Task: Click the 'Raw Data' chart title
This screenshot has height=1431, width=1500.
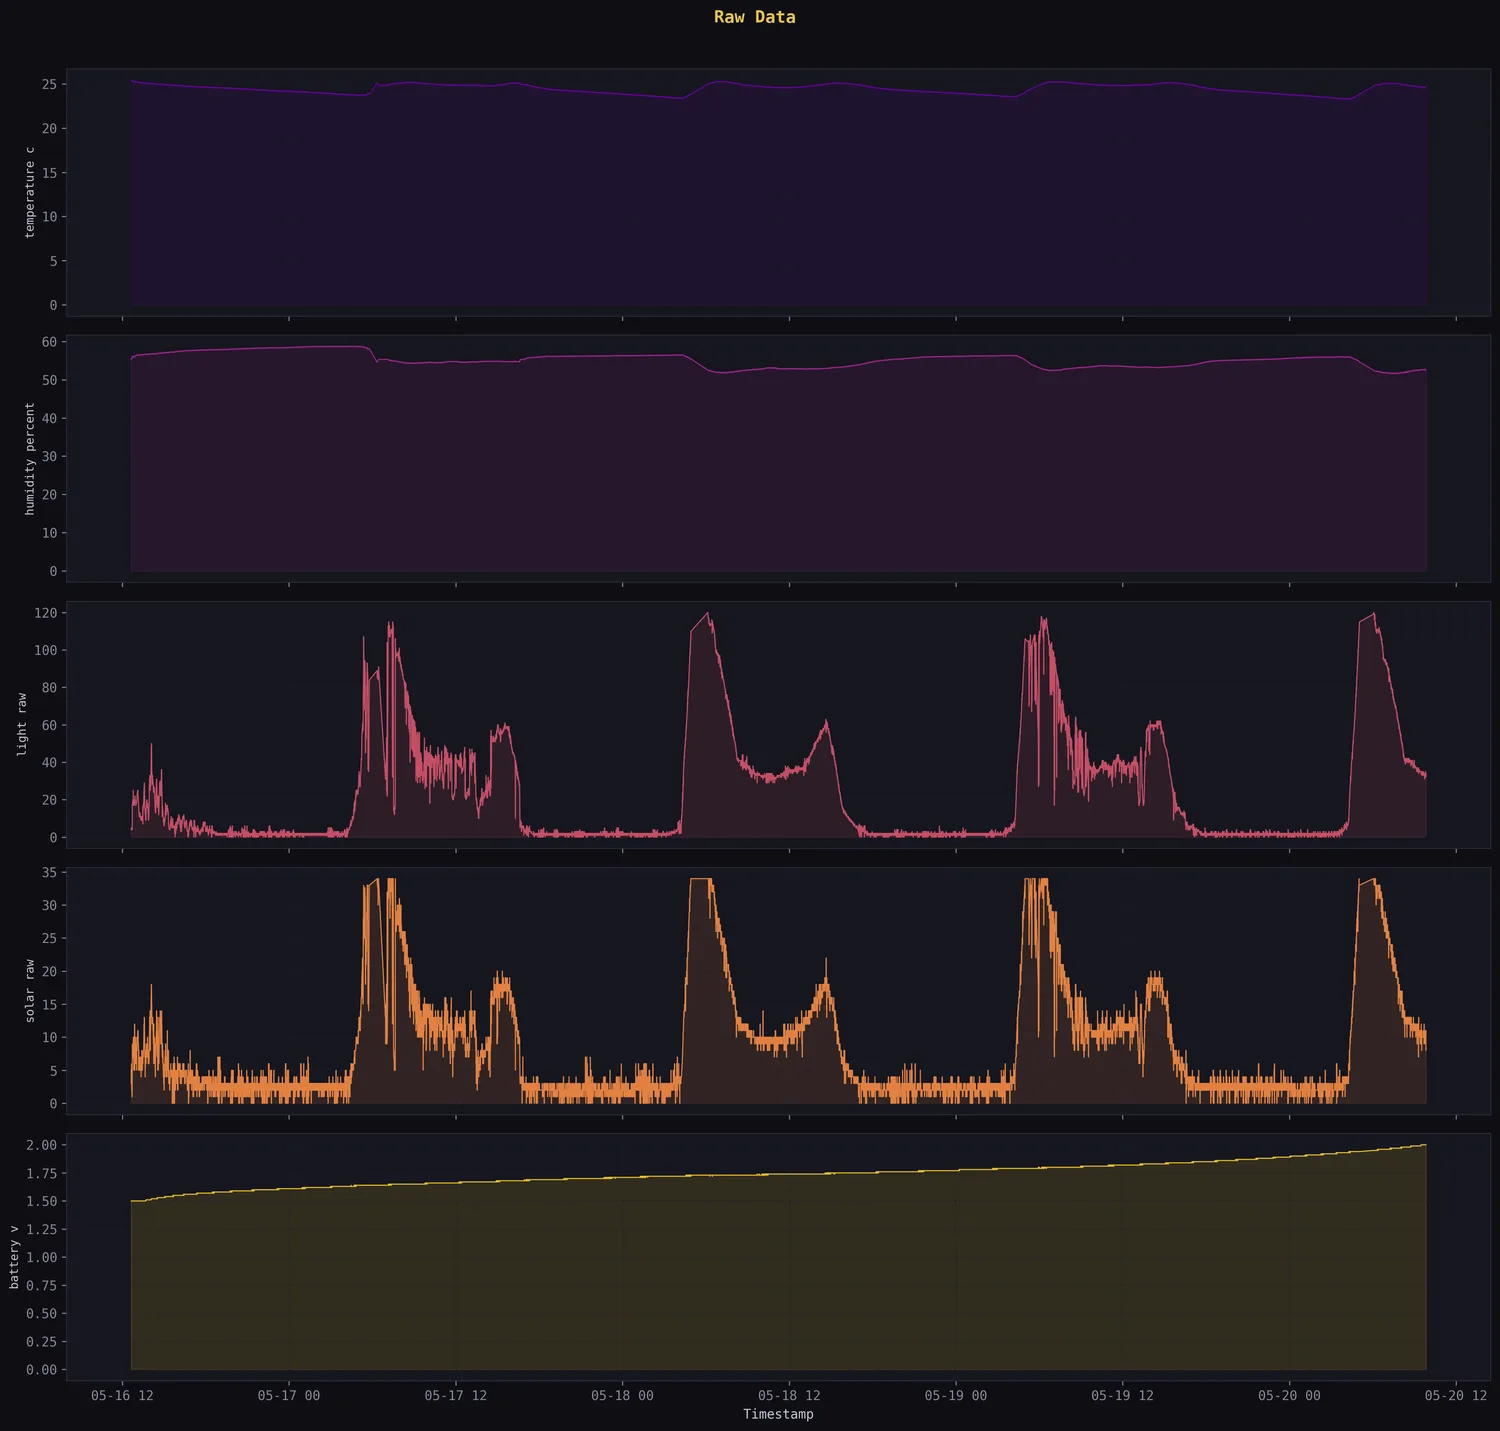Action: 754,17
